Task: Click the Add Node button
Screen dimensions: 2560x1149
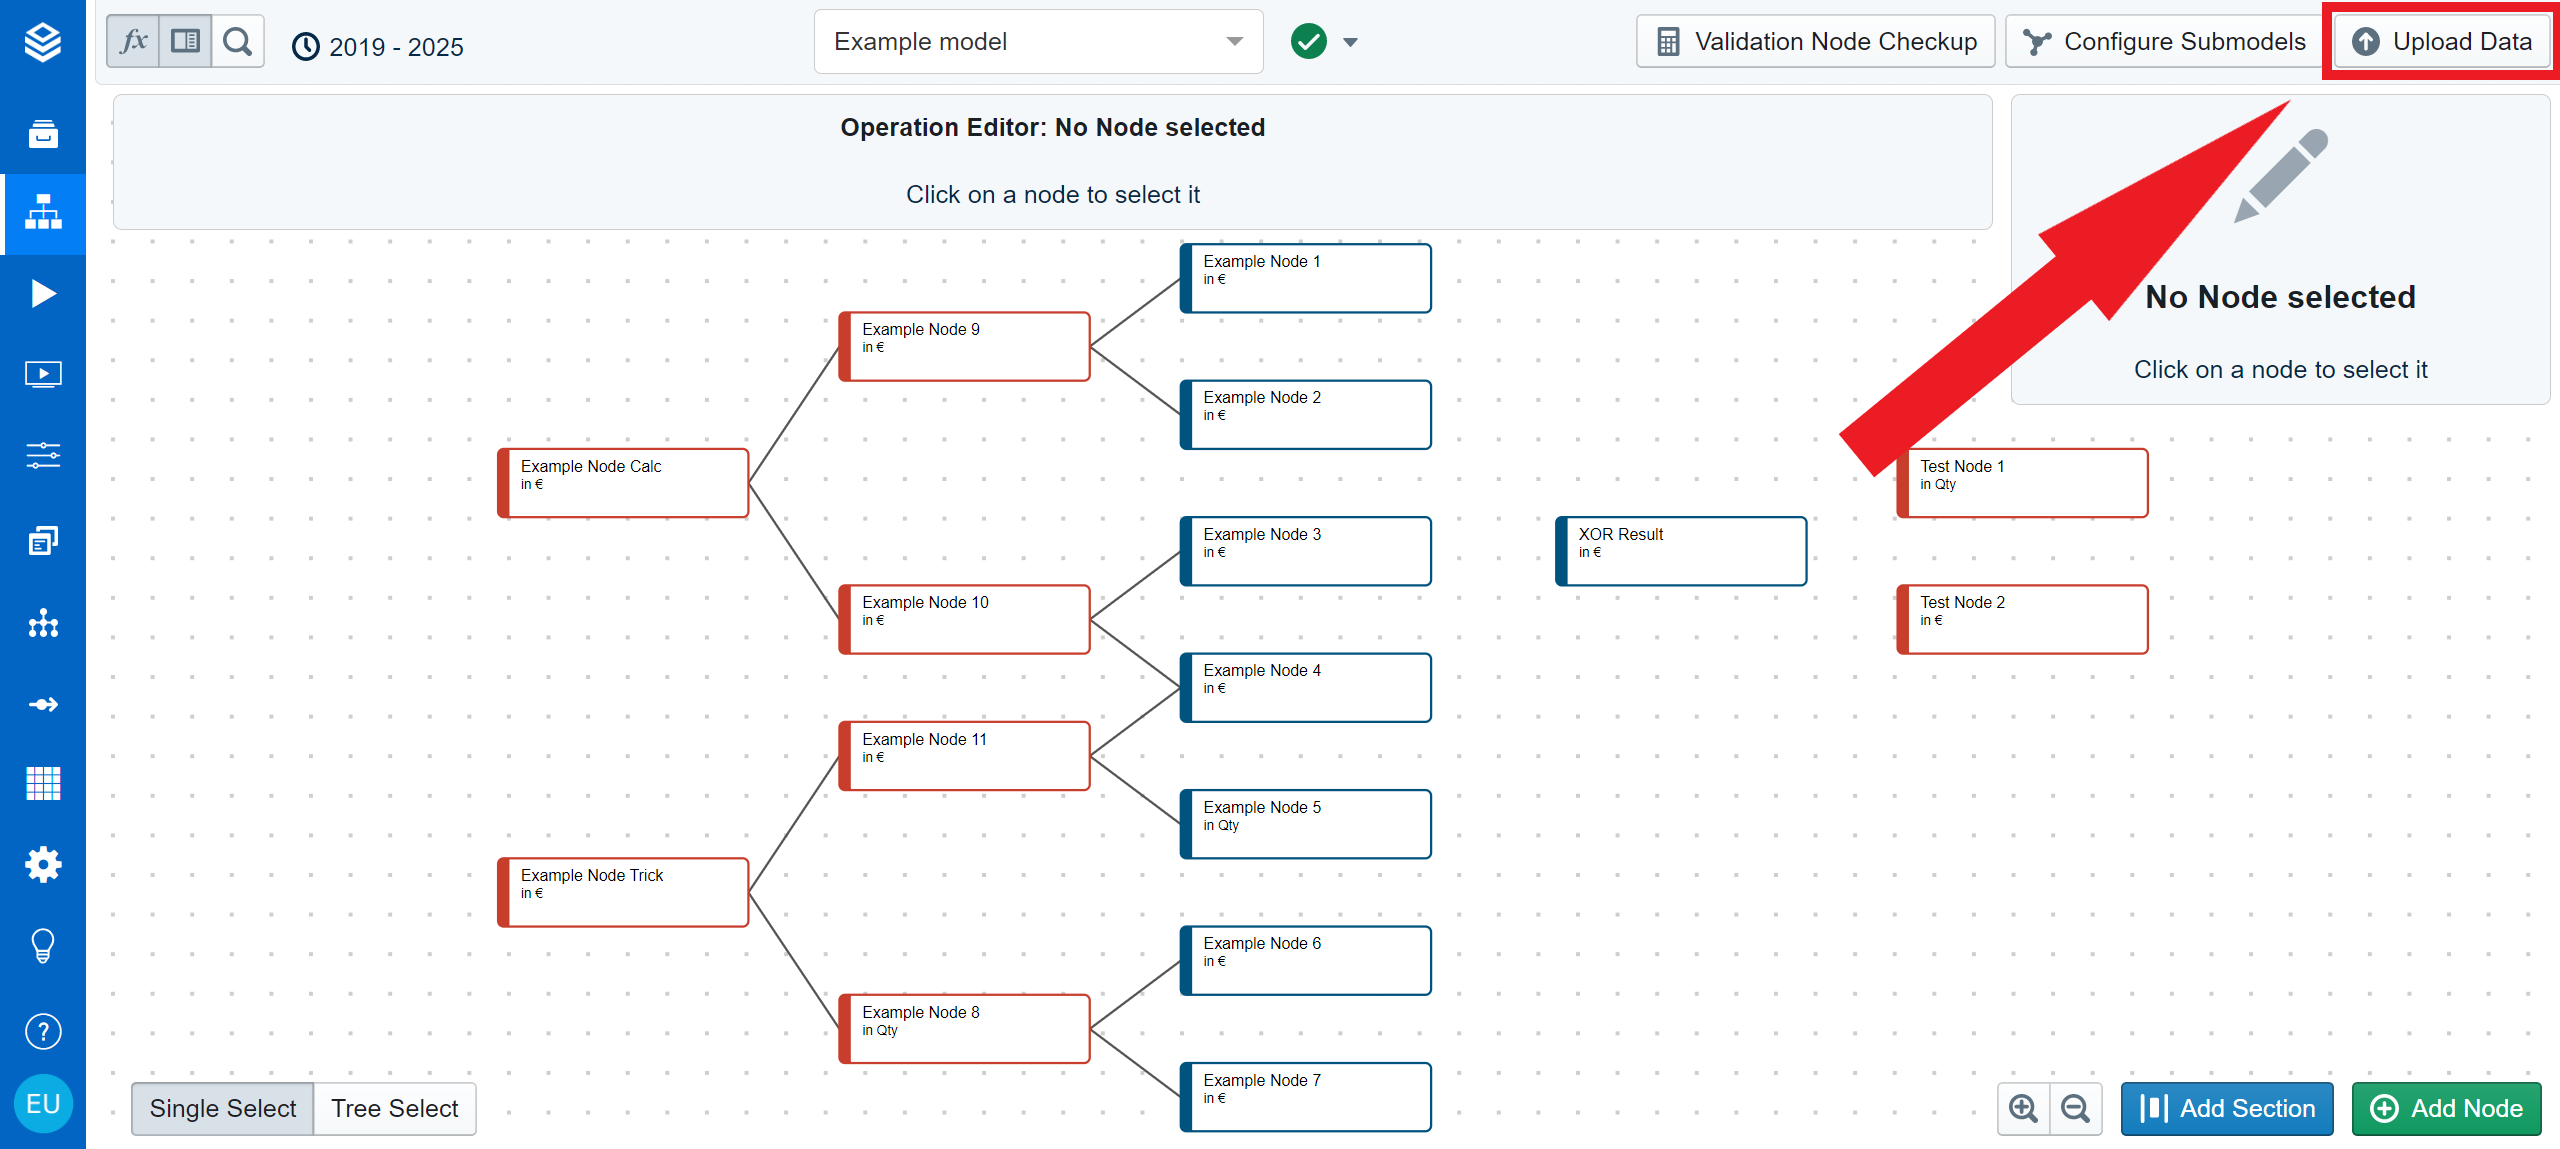Action: click(2446, 1108)
